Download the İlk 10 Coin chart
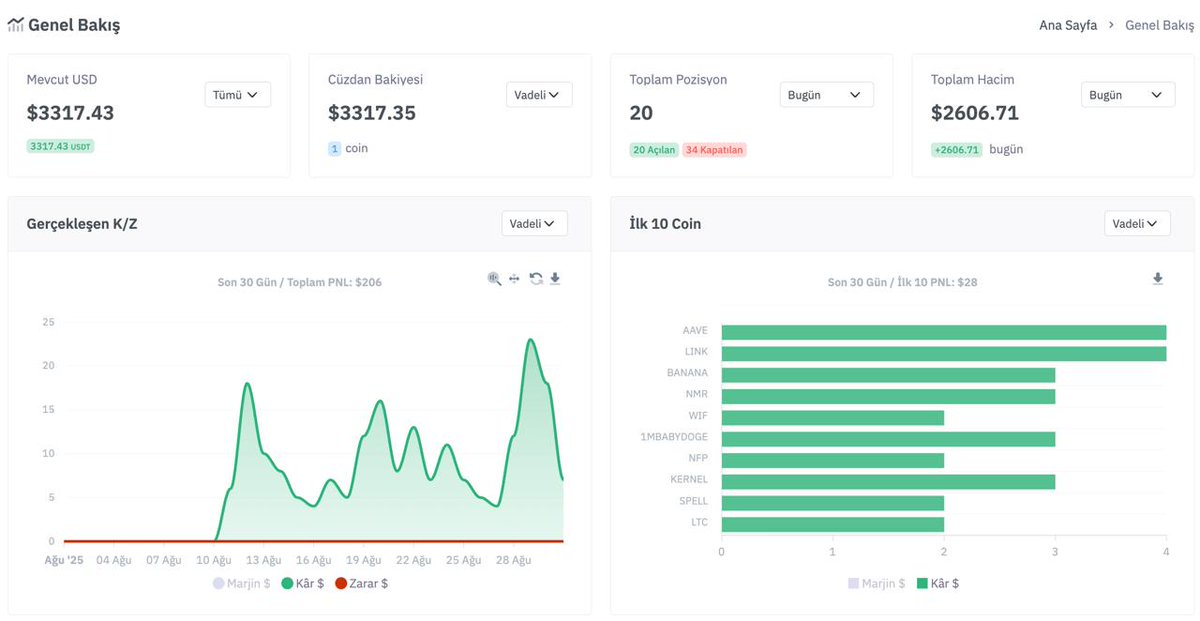The width and height of the screenshot is (1200, 621). (1158, 279)
